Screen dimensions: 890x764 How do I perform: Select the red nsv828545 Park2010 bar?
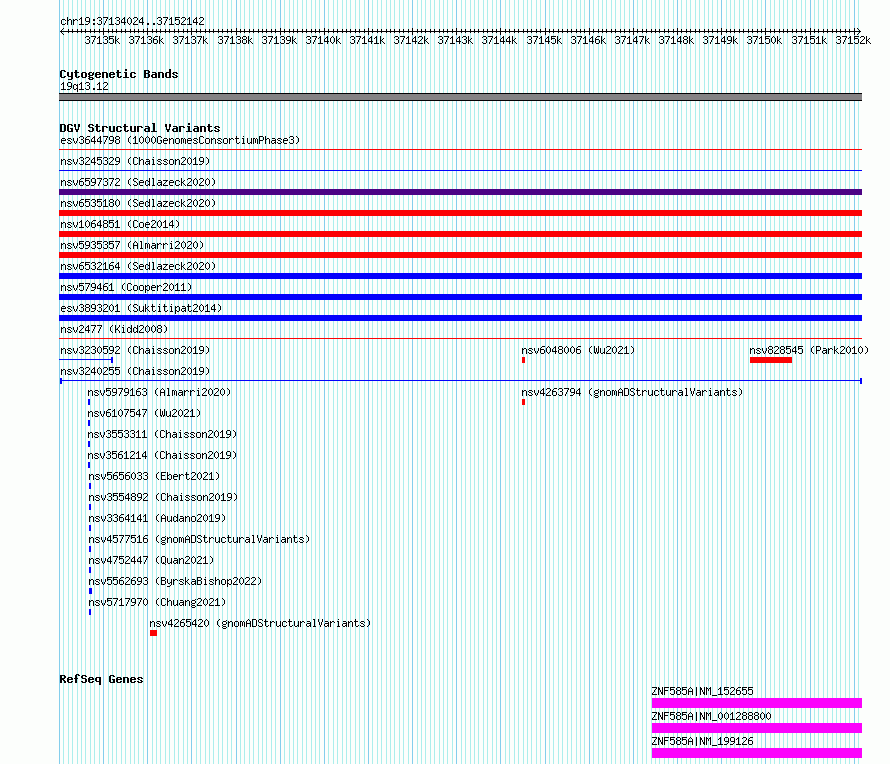tap(771, 360)
